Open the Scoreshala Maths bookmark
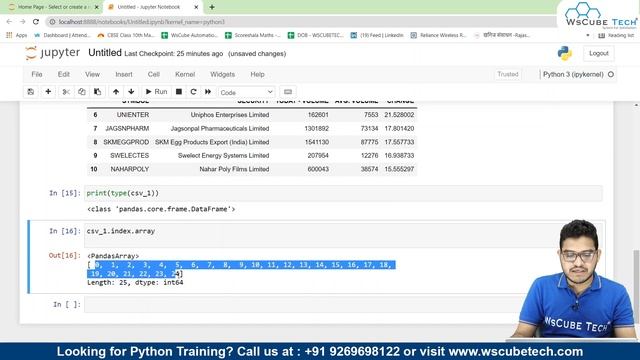640x360 pixels. pyautogui.click(x=253, y=35)
